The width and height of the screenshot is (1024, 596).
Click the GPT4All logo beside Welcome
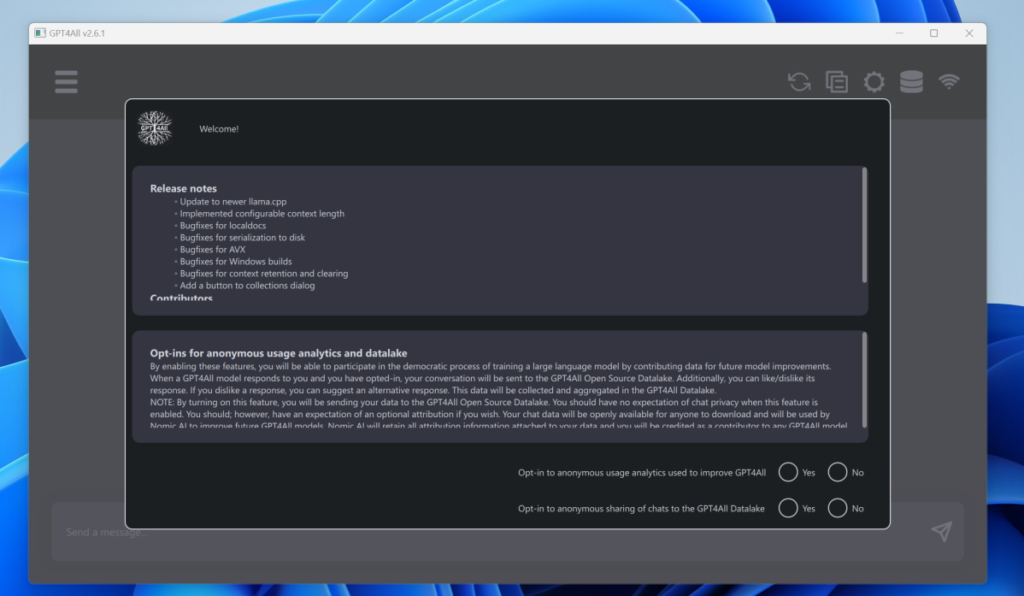click(x=155, y=128)
